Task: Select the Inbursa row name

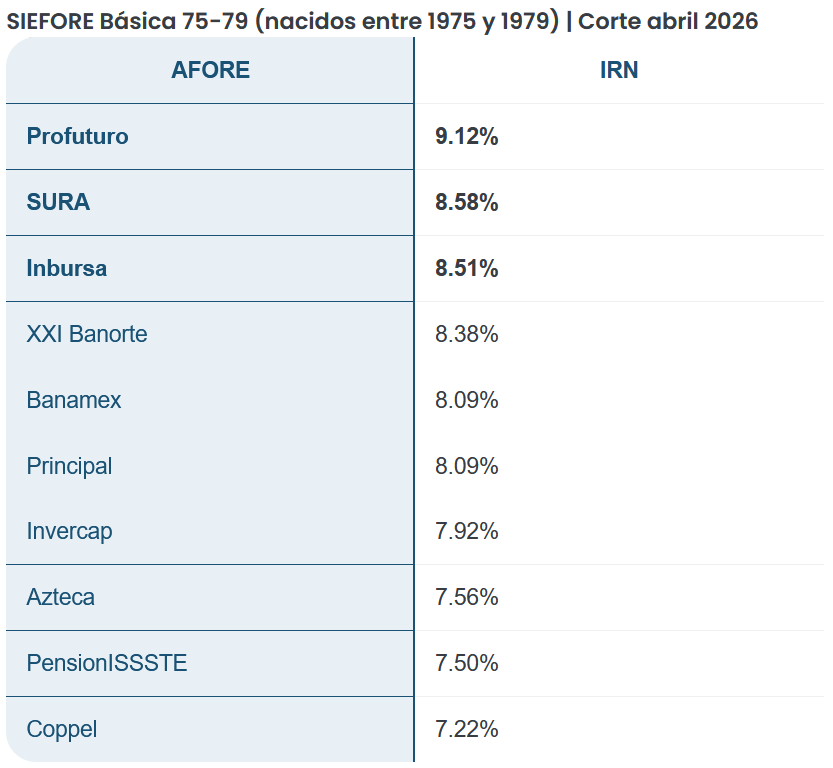Action: pos(67,268)
